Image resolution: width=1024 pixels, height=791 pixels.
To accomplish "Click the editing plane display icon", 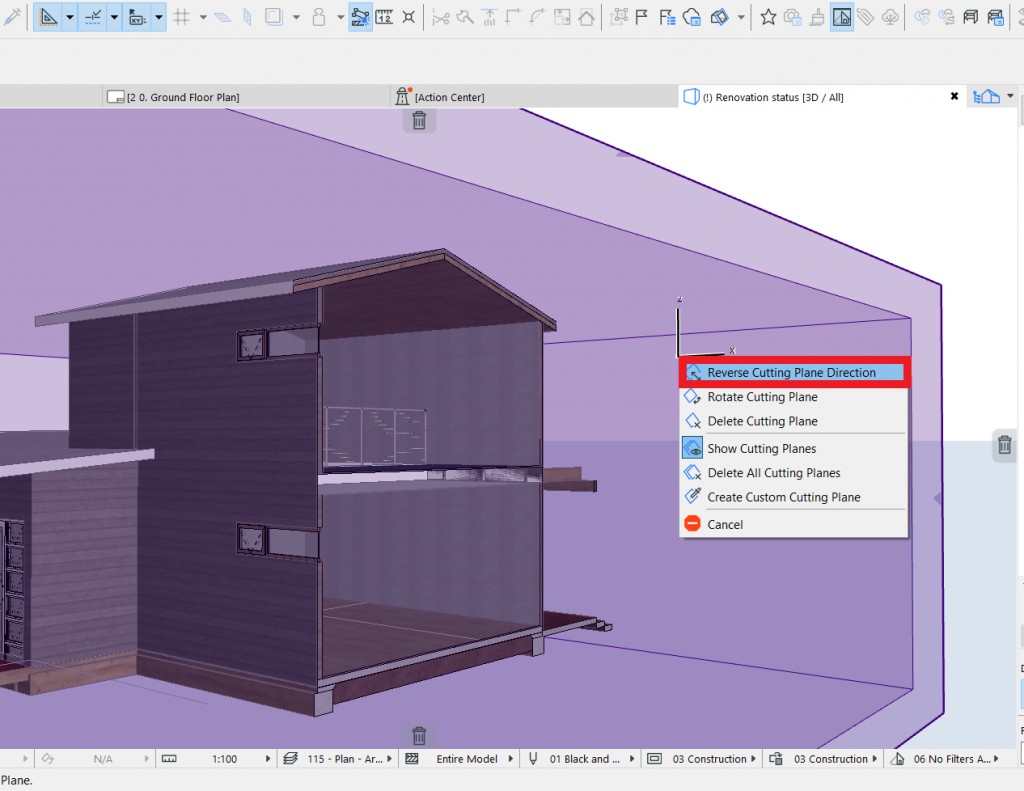I will (223, 17).
